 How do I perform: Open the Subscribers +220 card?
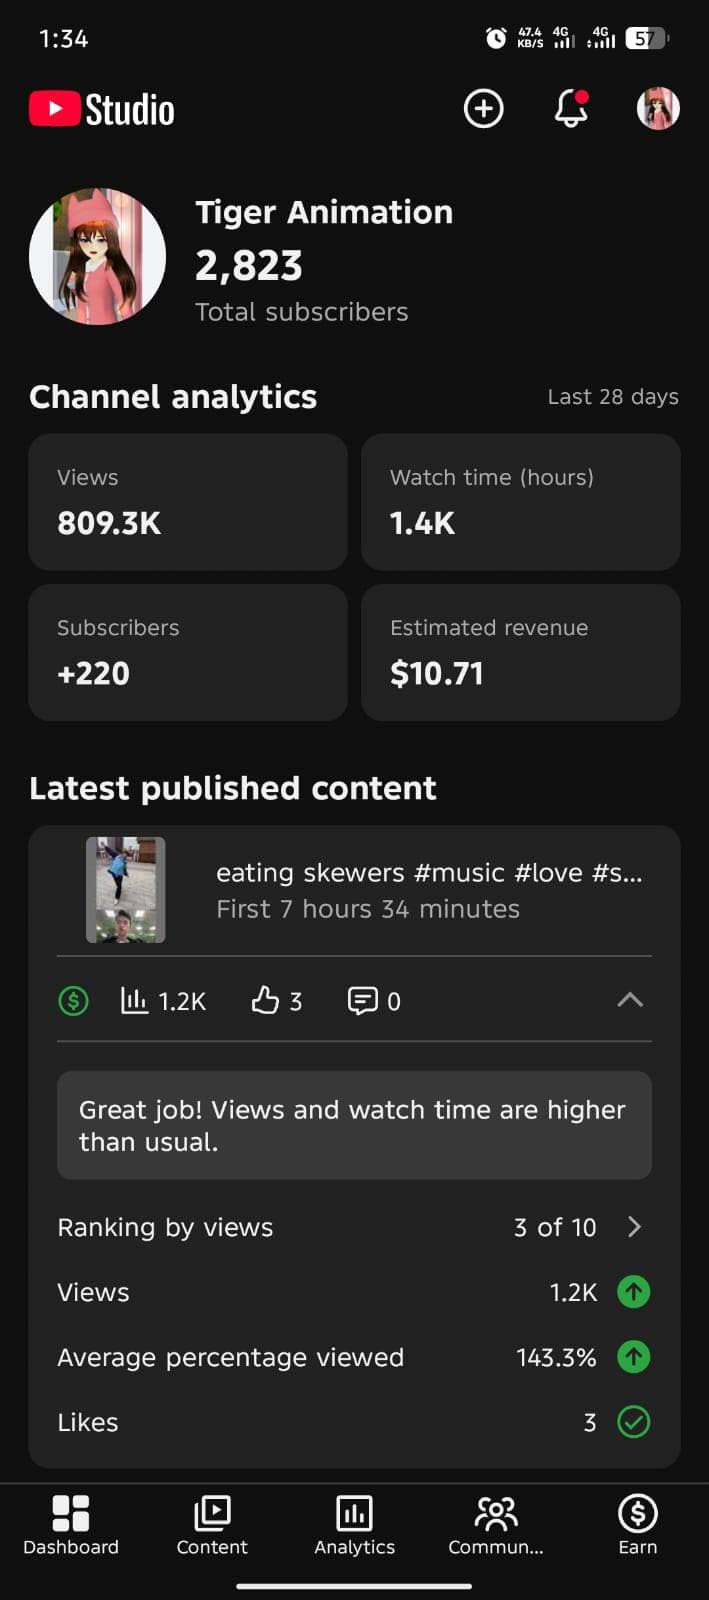(x=188, y=652)
